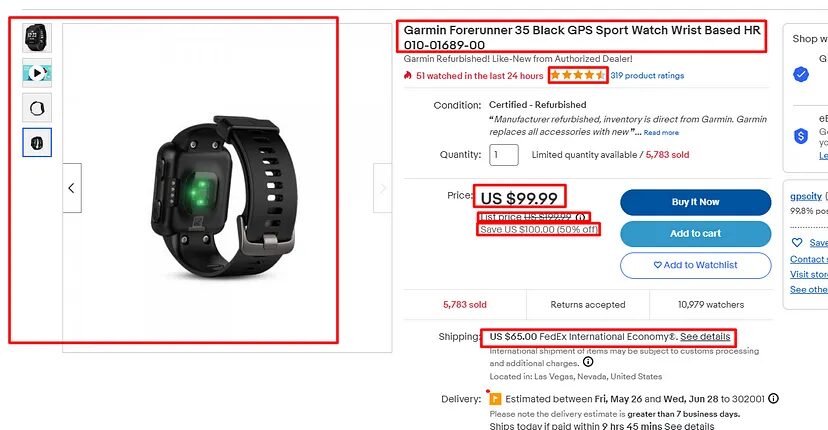Click the Quantity input field

click(x=504, y=155)
